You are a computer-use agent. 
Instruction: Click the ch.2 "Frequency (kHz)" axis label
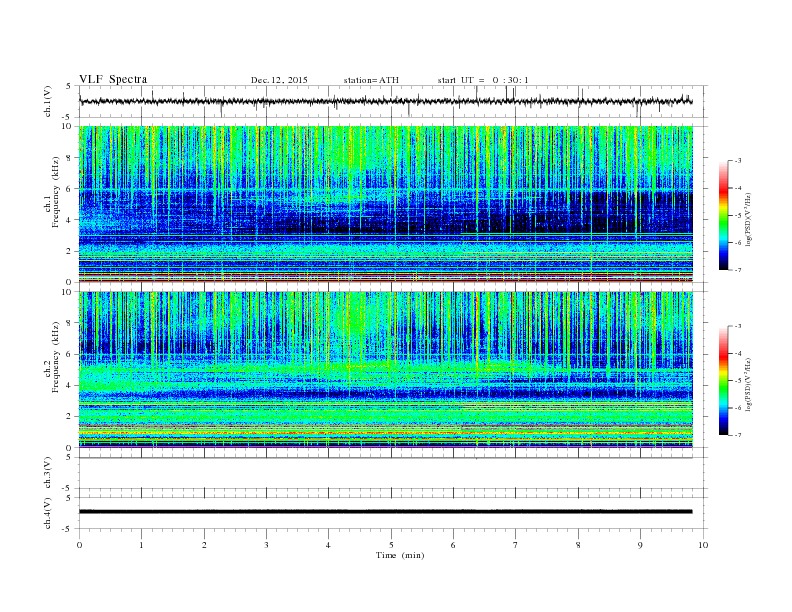[x=56, y=357]
